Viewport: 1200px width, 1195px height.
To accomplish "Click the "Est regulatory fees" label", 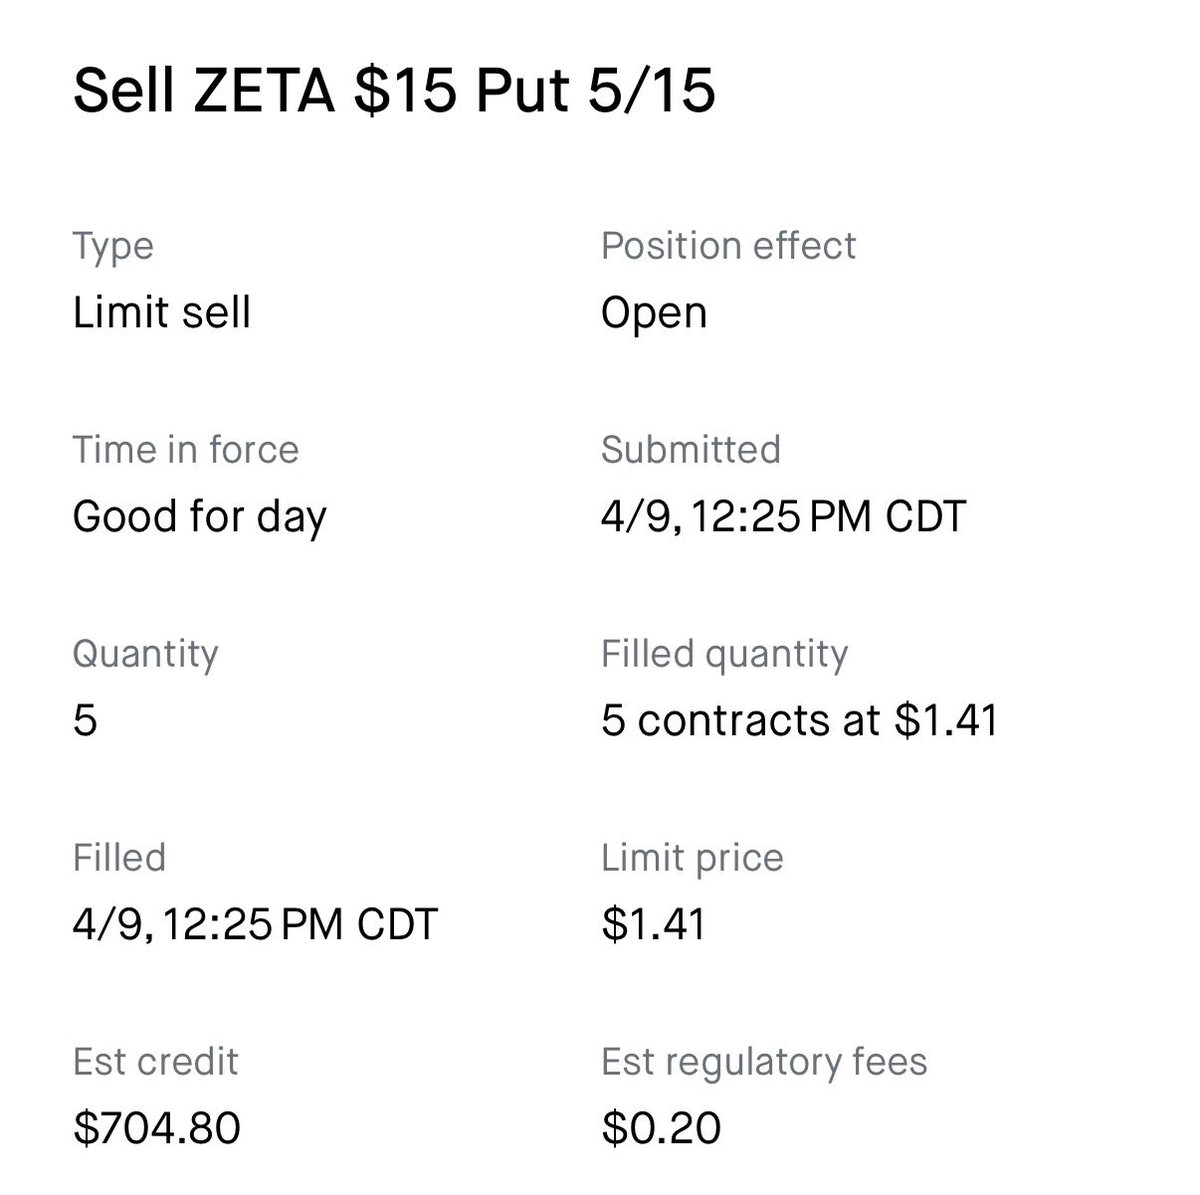I will (764, 1061).
